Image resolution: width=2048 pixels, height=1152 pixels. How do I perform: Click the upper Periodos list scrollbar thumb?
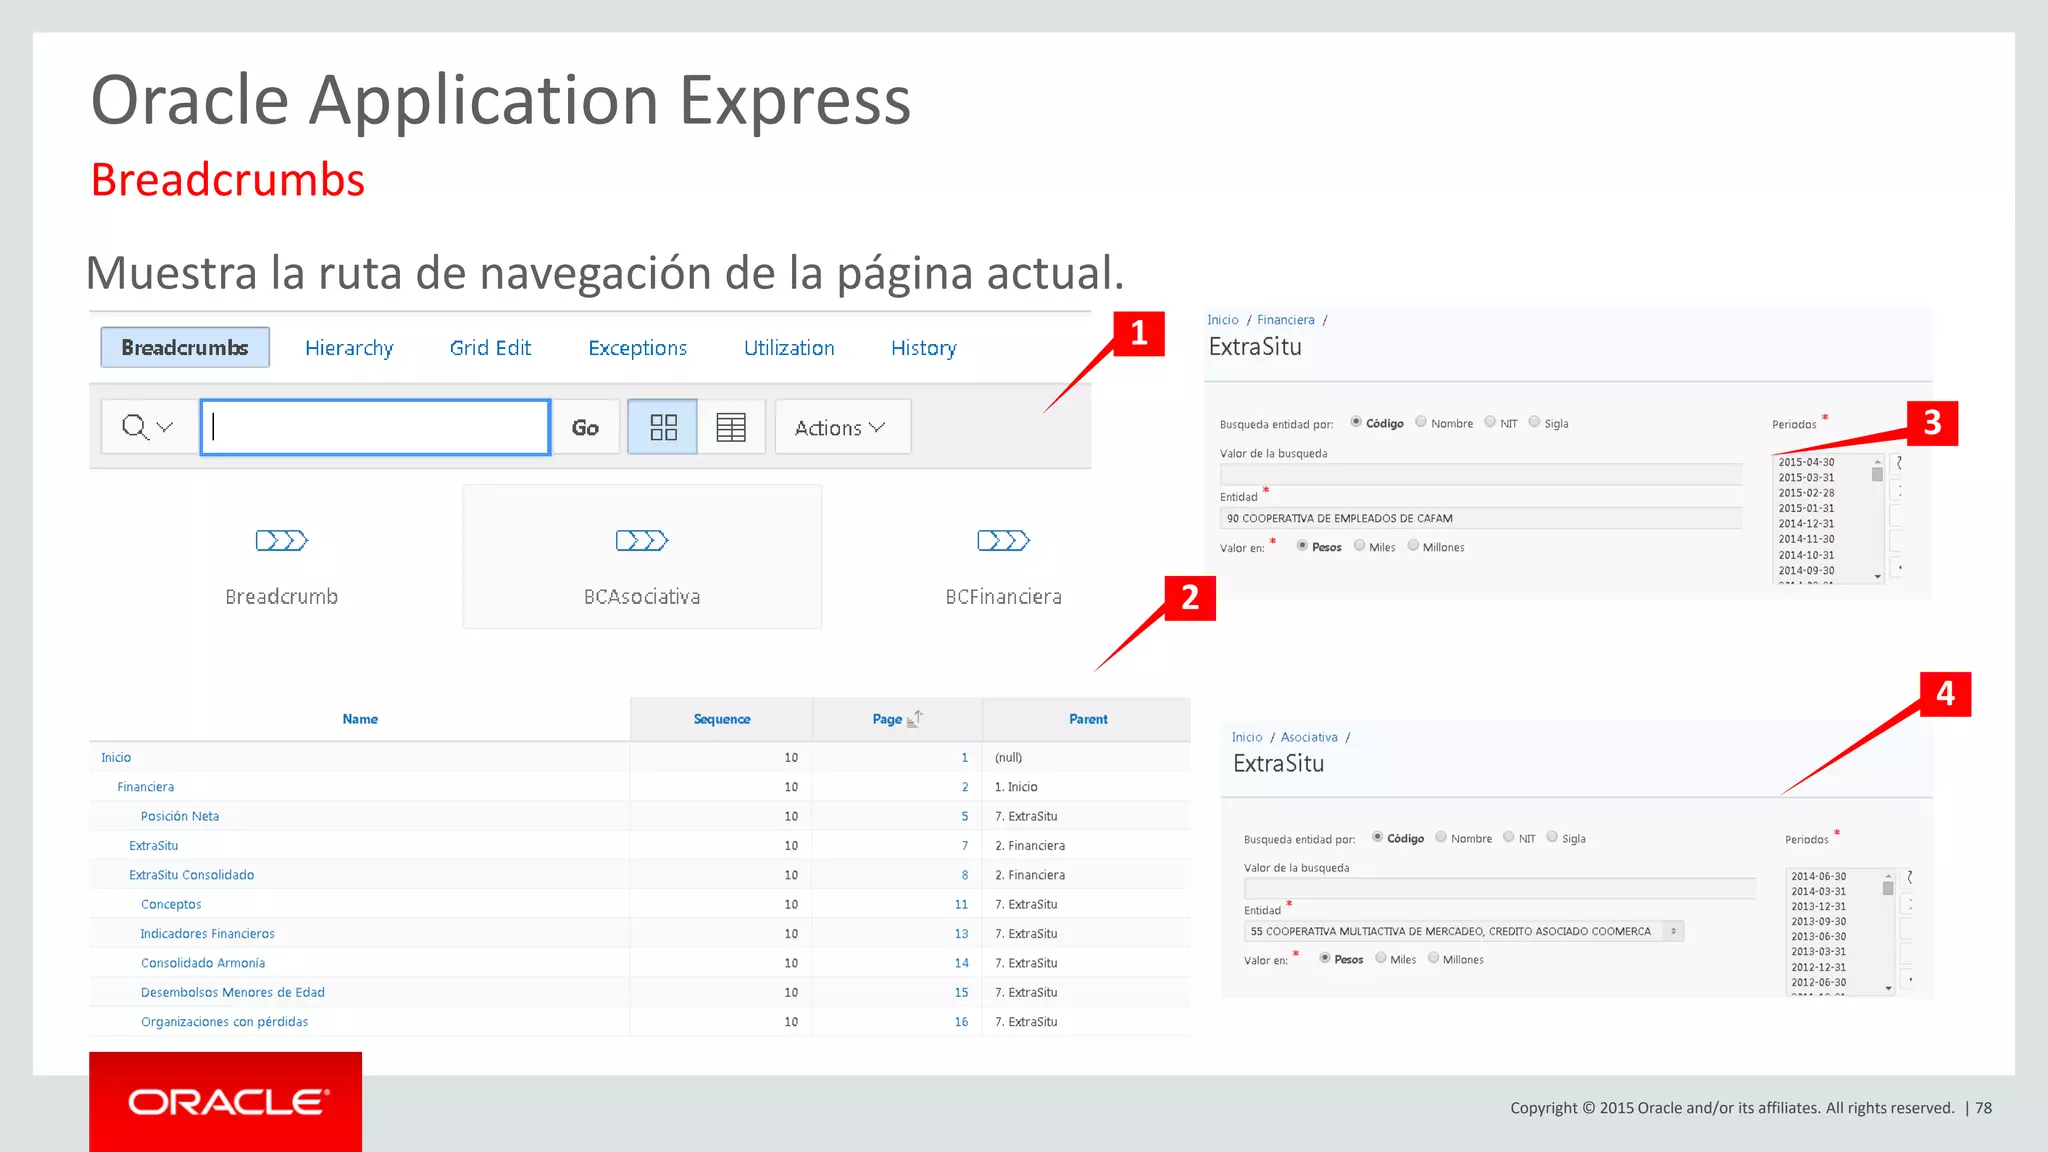coord(1877,475)
